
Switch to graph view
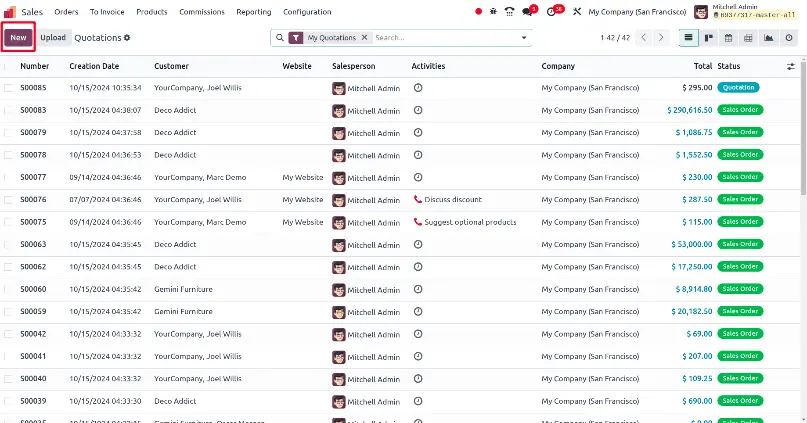coord(768,38)
